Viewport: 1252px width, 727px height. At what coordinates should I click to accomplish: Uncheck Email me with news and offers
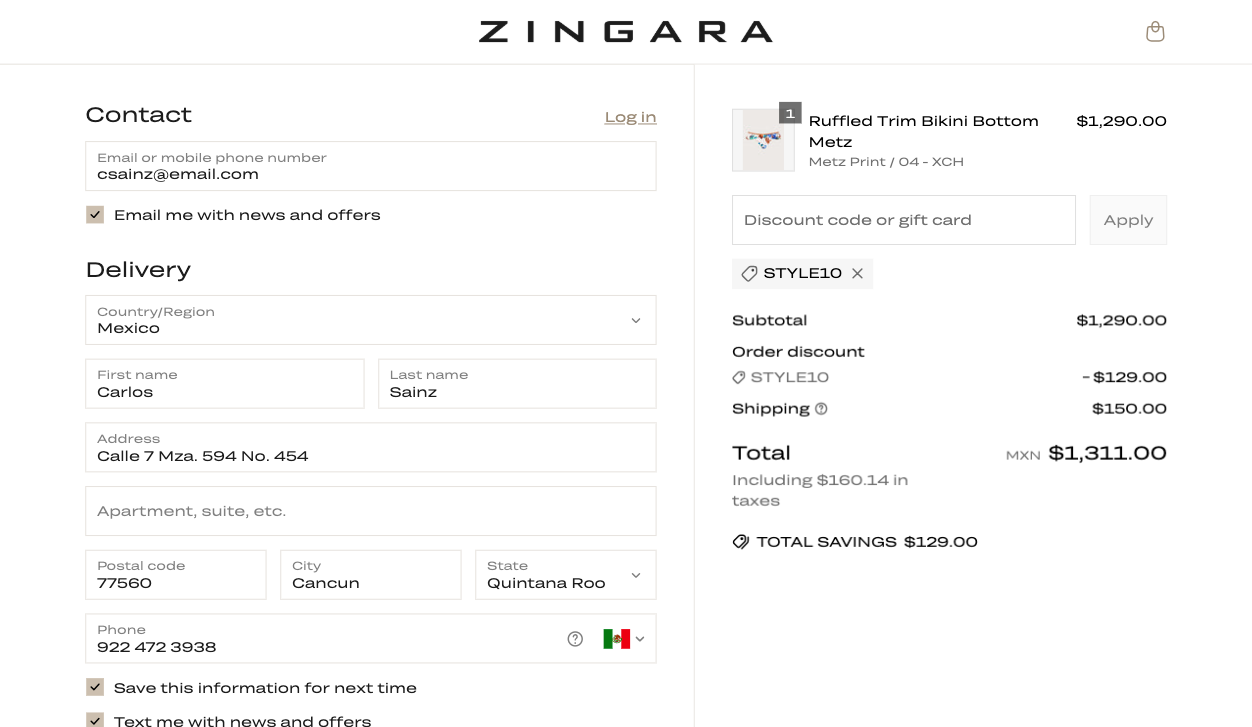[x=95, y=215]
